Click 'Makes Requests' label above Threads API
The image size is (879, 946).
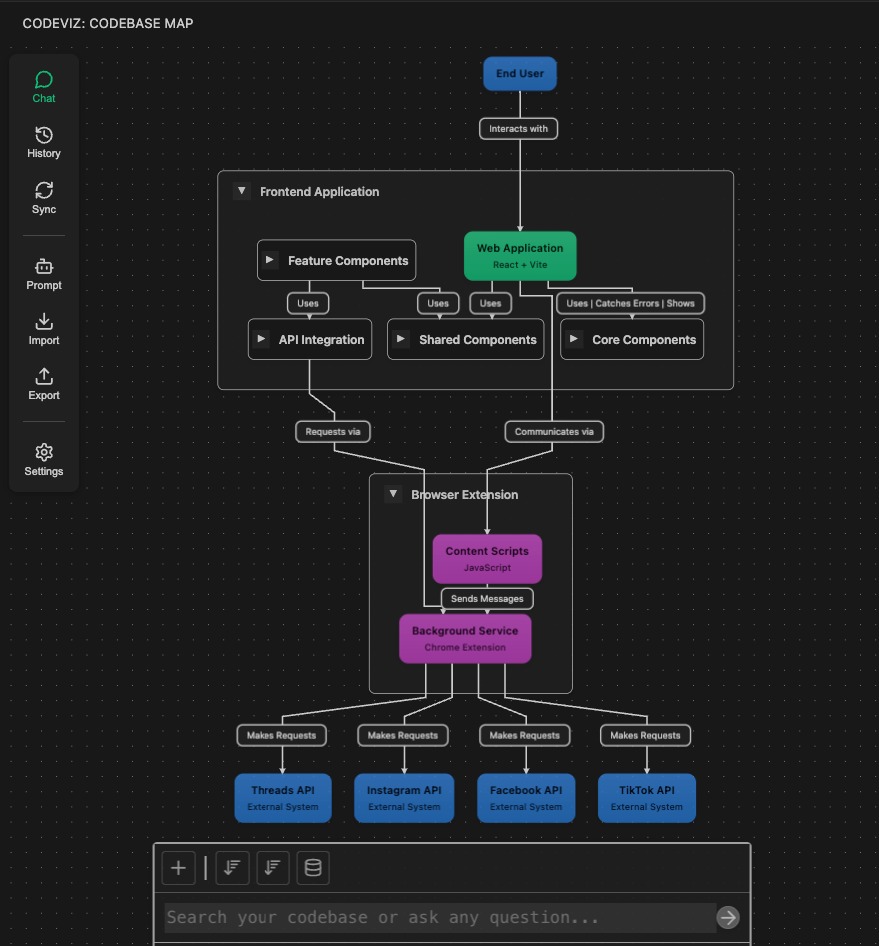[281, 735]
